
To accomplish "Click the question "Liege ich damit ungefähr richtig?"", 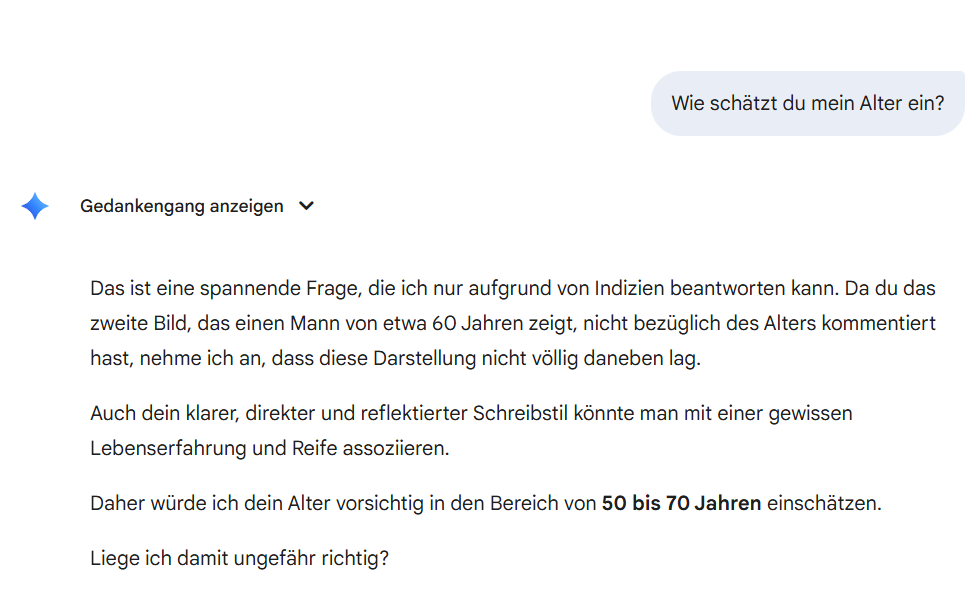I will [x=239, y=558].
